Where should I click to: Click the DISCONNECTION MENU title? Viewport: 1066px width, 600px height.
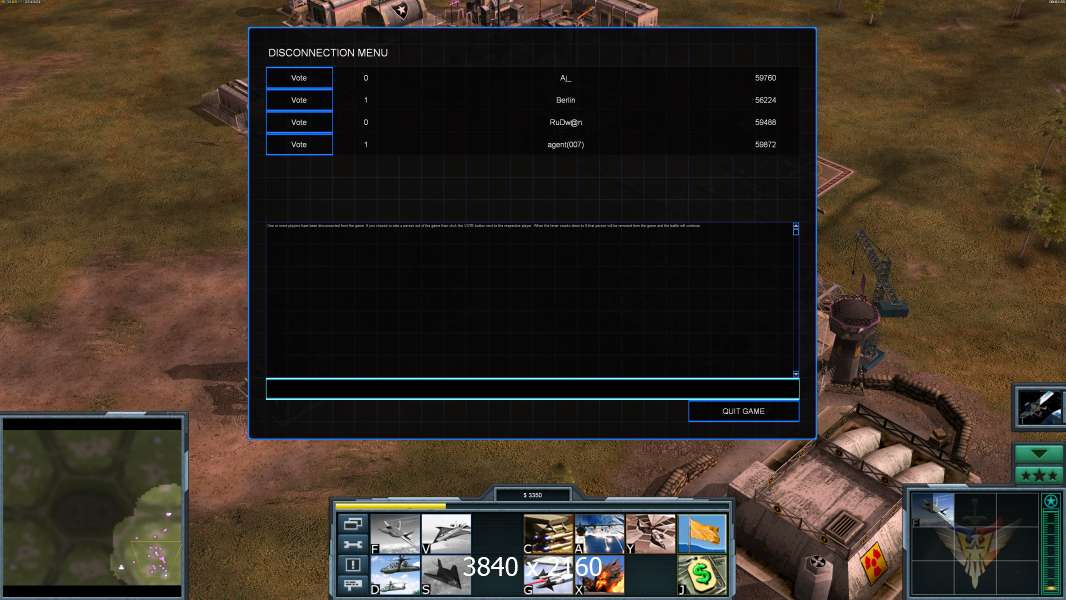click(x=328, y=52)
